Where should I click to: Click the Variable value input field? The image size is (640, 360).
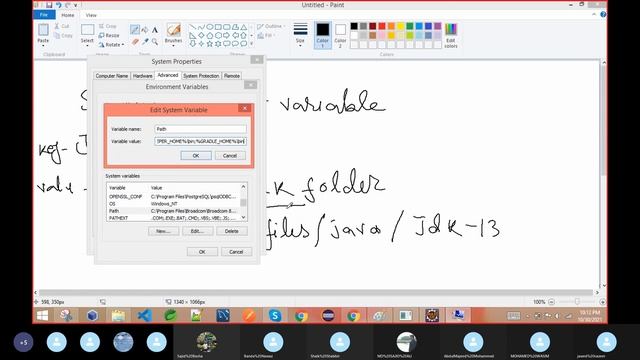coord(200,141)
